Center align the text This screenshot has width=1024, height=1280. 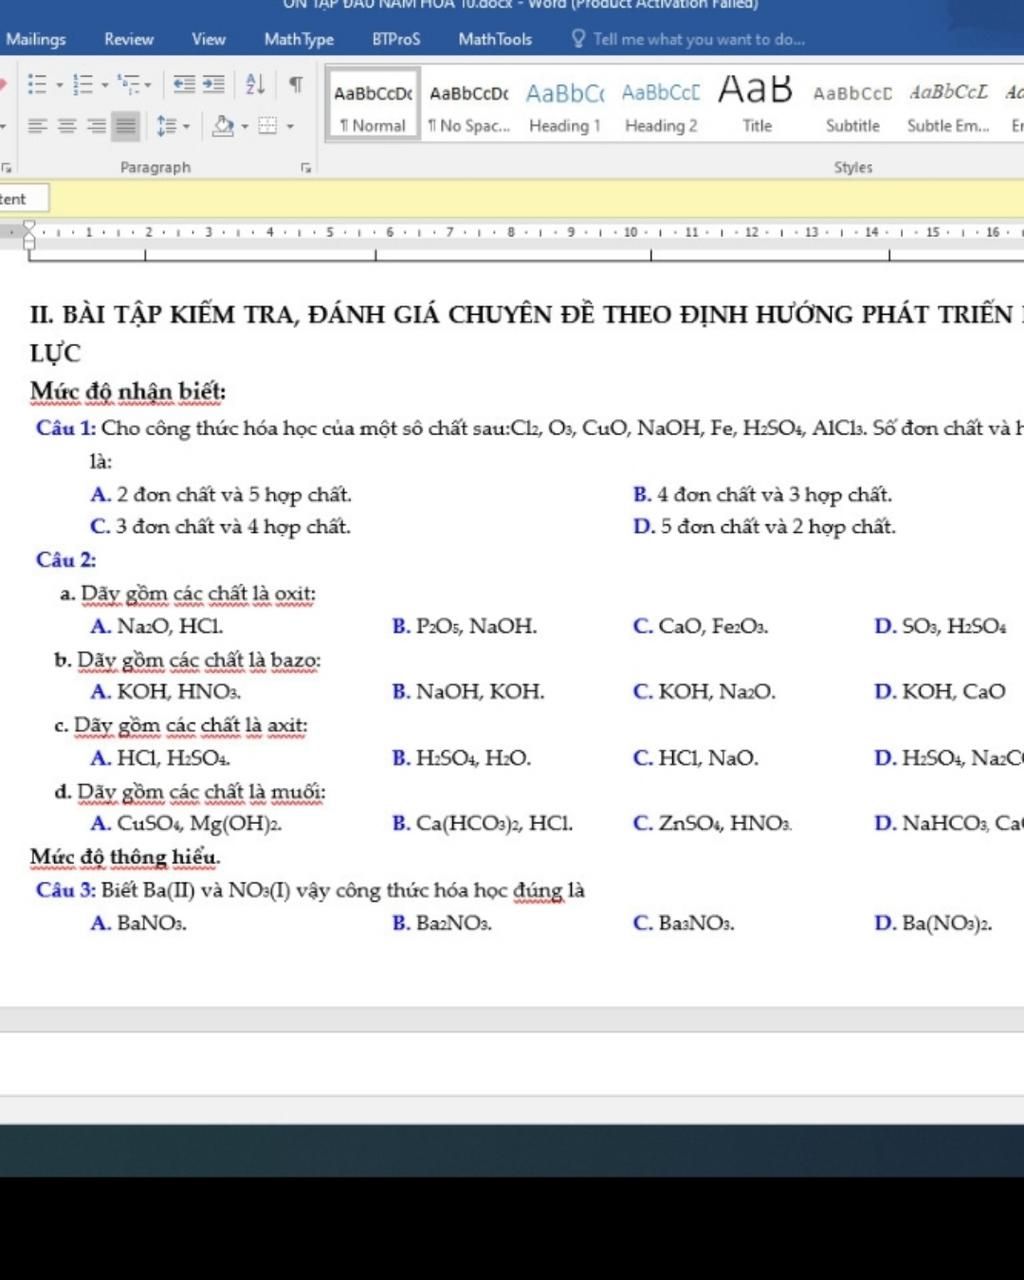[67, 126]
